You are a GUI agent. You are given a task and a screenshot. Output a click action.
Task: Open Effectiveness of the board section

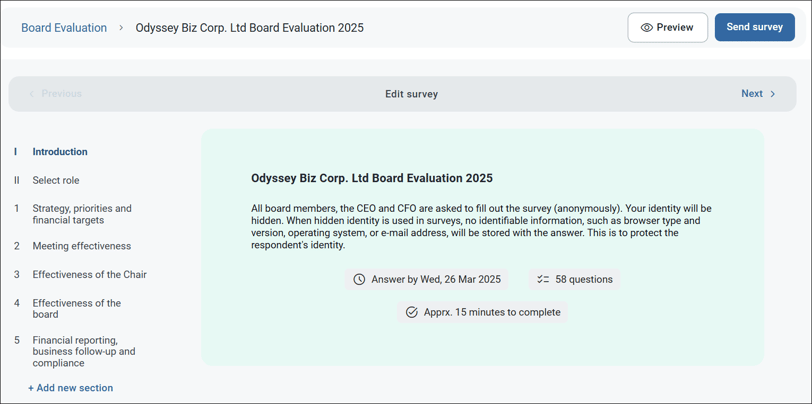77,309
